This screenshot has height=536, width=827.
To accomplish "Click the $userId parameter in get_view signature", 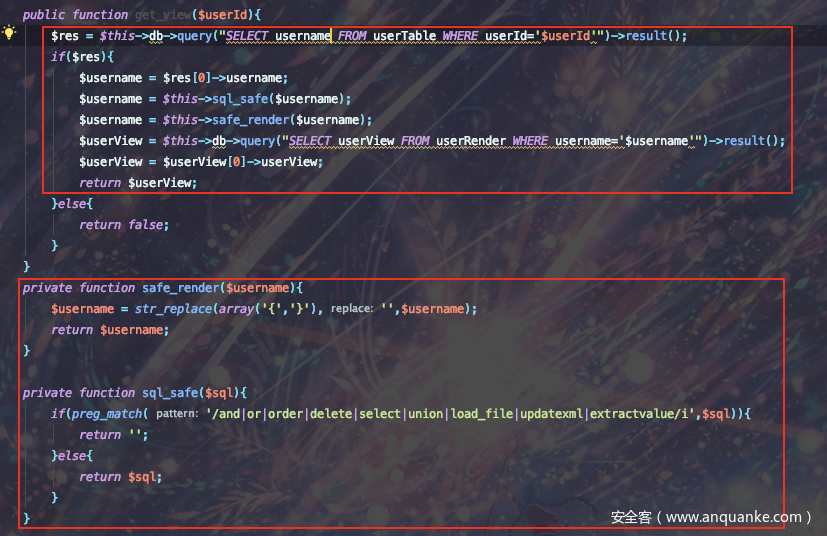I will [223, 15].
